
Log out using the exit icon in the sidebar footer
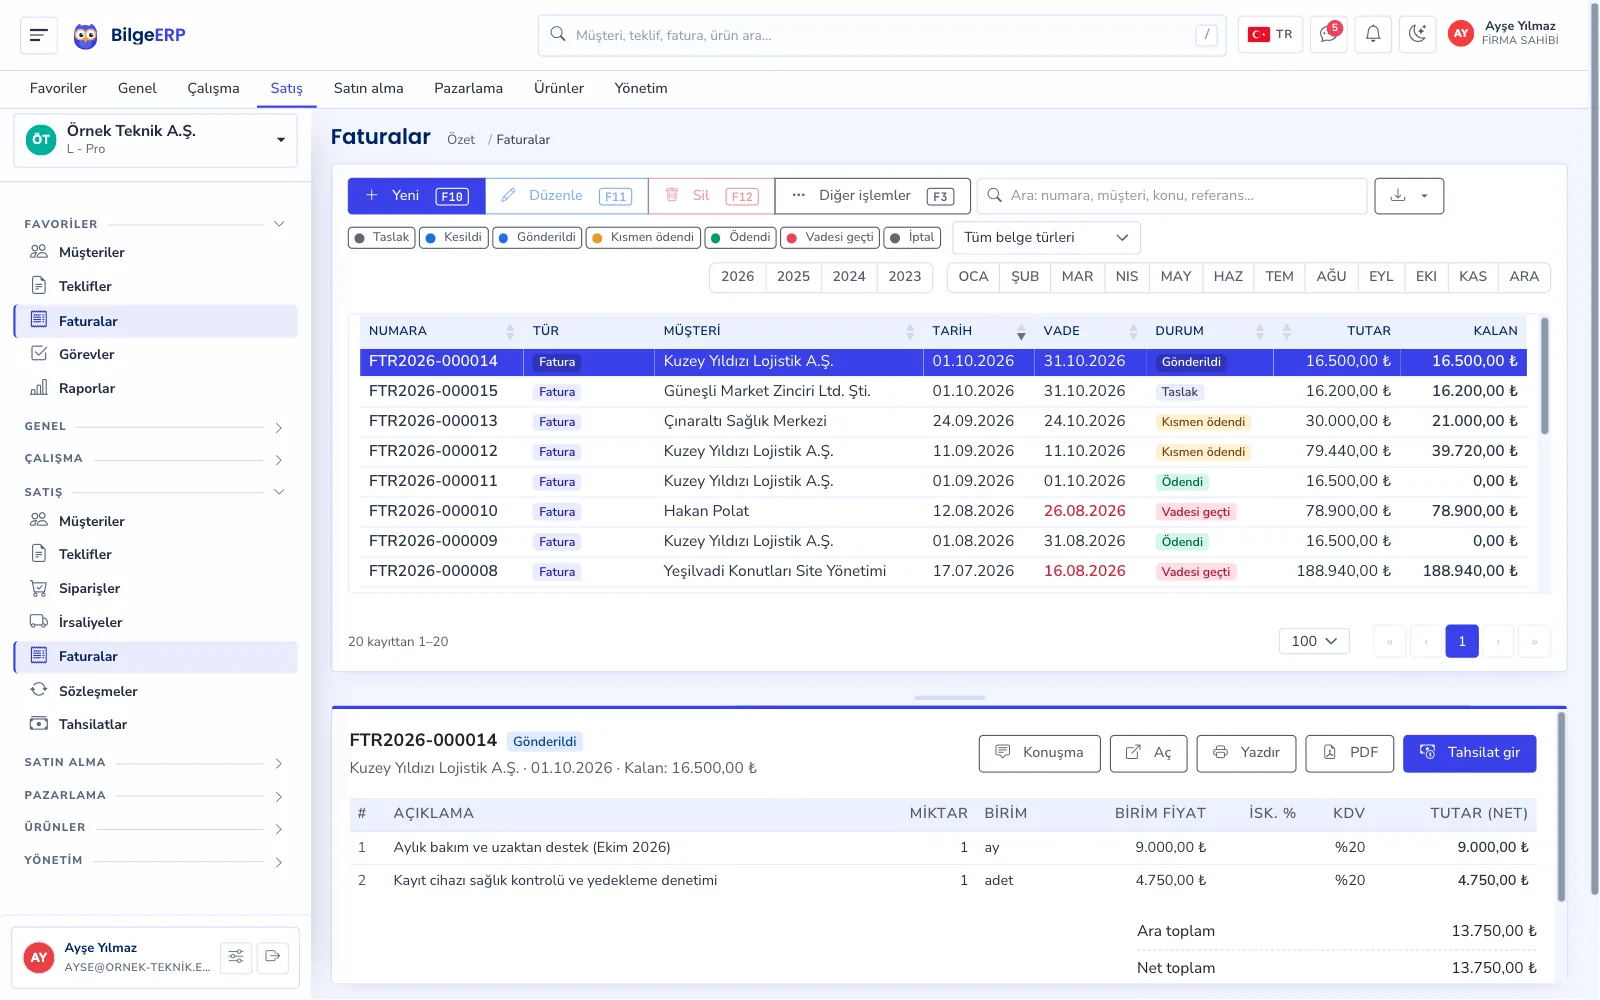pyautogui.click(x=273, y=957)
